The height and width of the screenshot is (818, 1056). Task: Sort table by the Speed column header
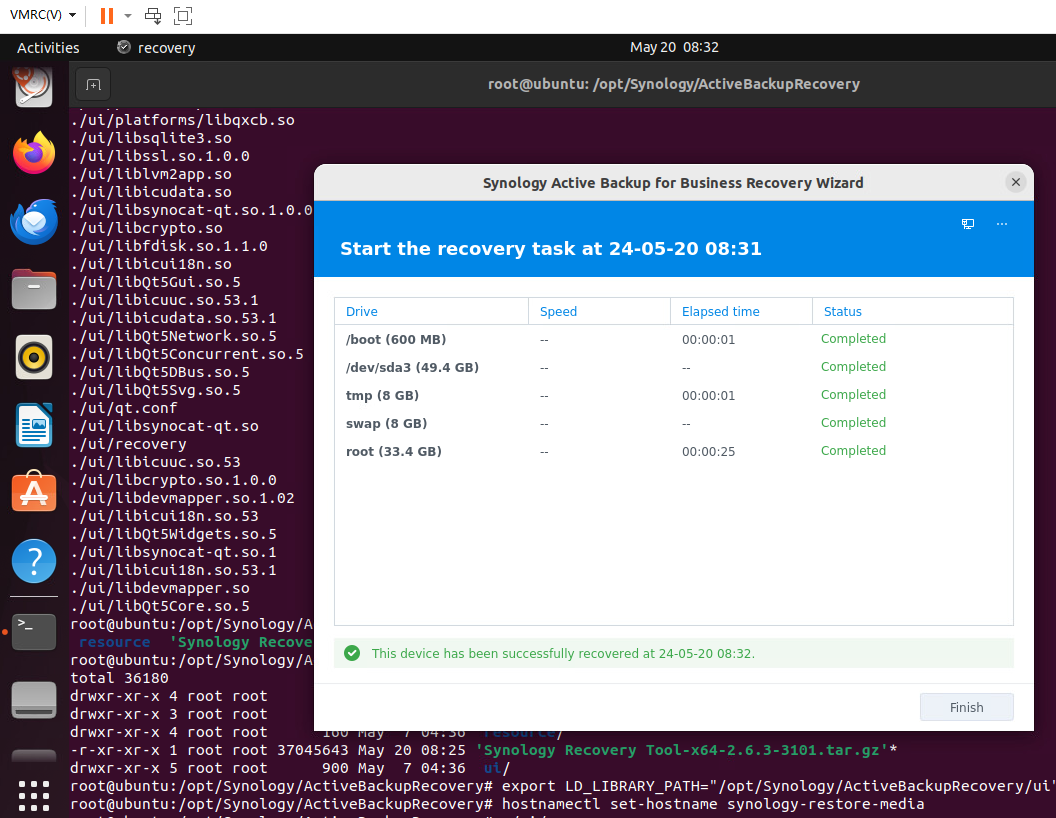click(599, 312)
